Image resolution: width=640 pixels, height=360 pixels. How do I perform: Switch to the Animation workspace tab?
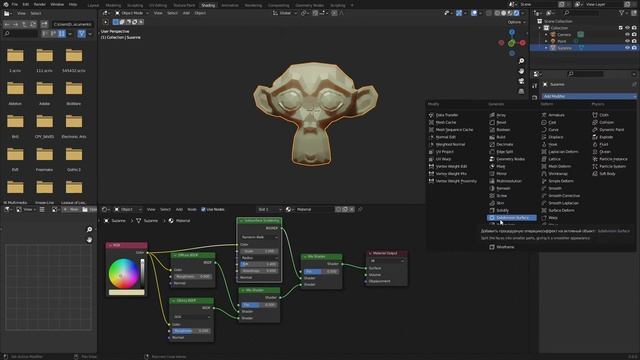(230, 6)
